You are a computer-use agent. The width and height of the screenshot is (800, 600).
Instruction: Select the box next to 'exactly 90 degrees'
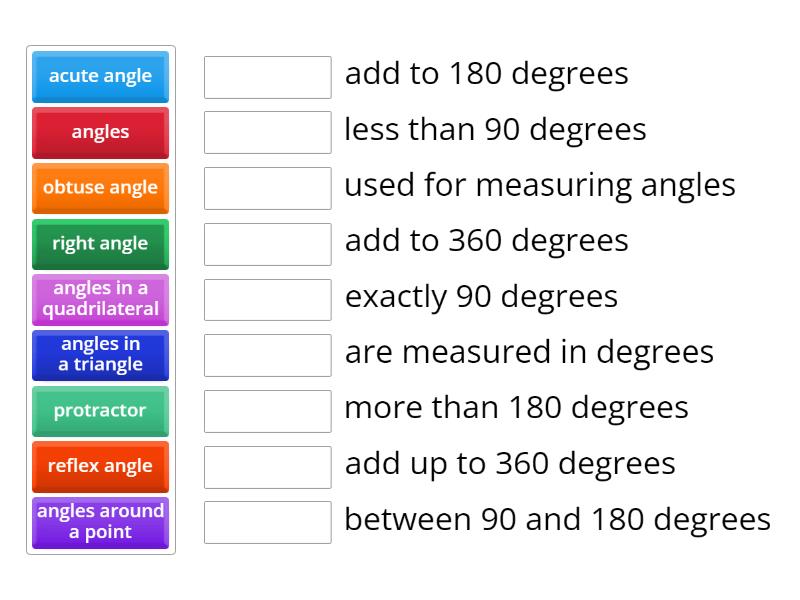(267, 299)
